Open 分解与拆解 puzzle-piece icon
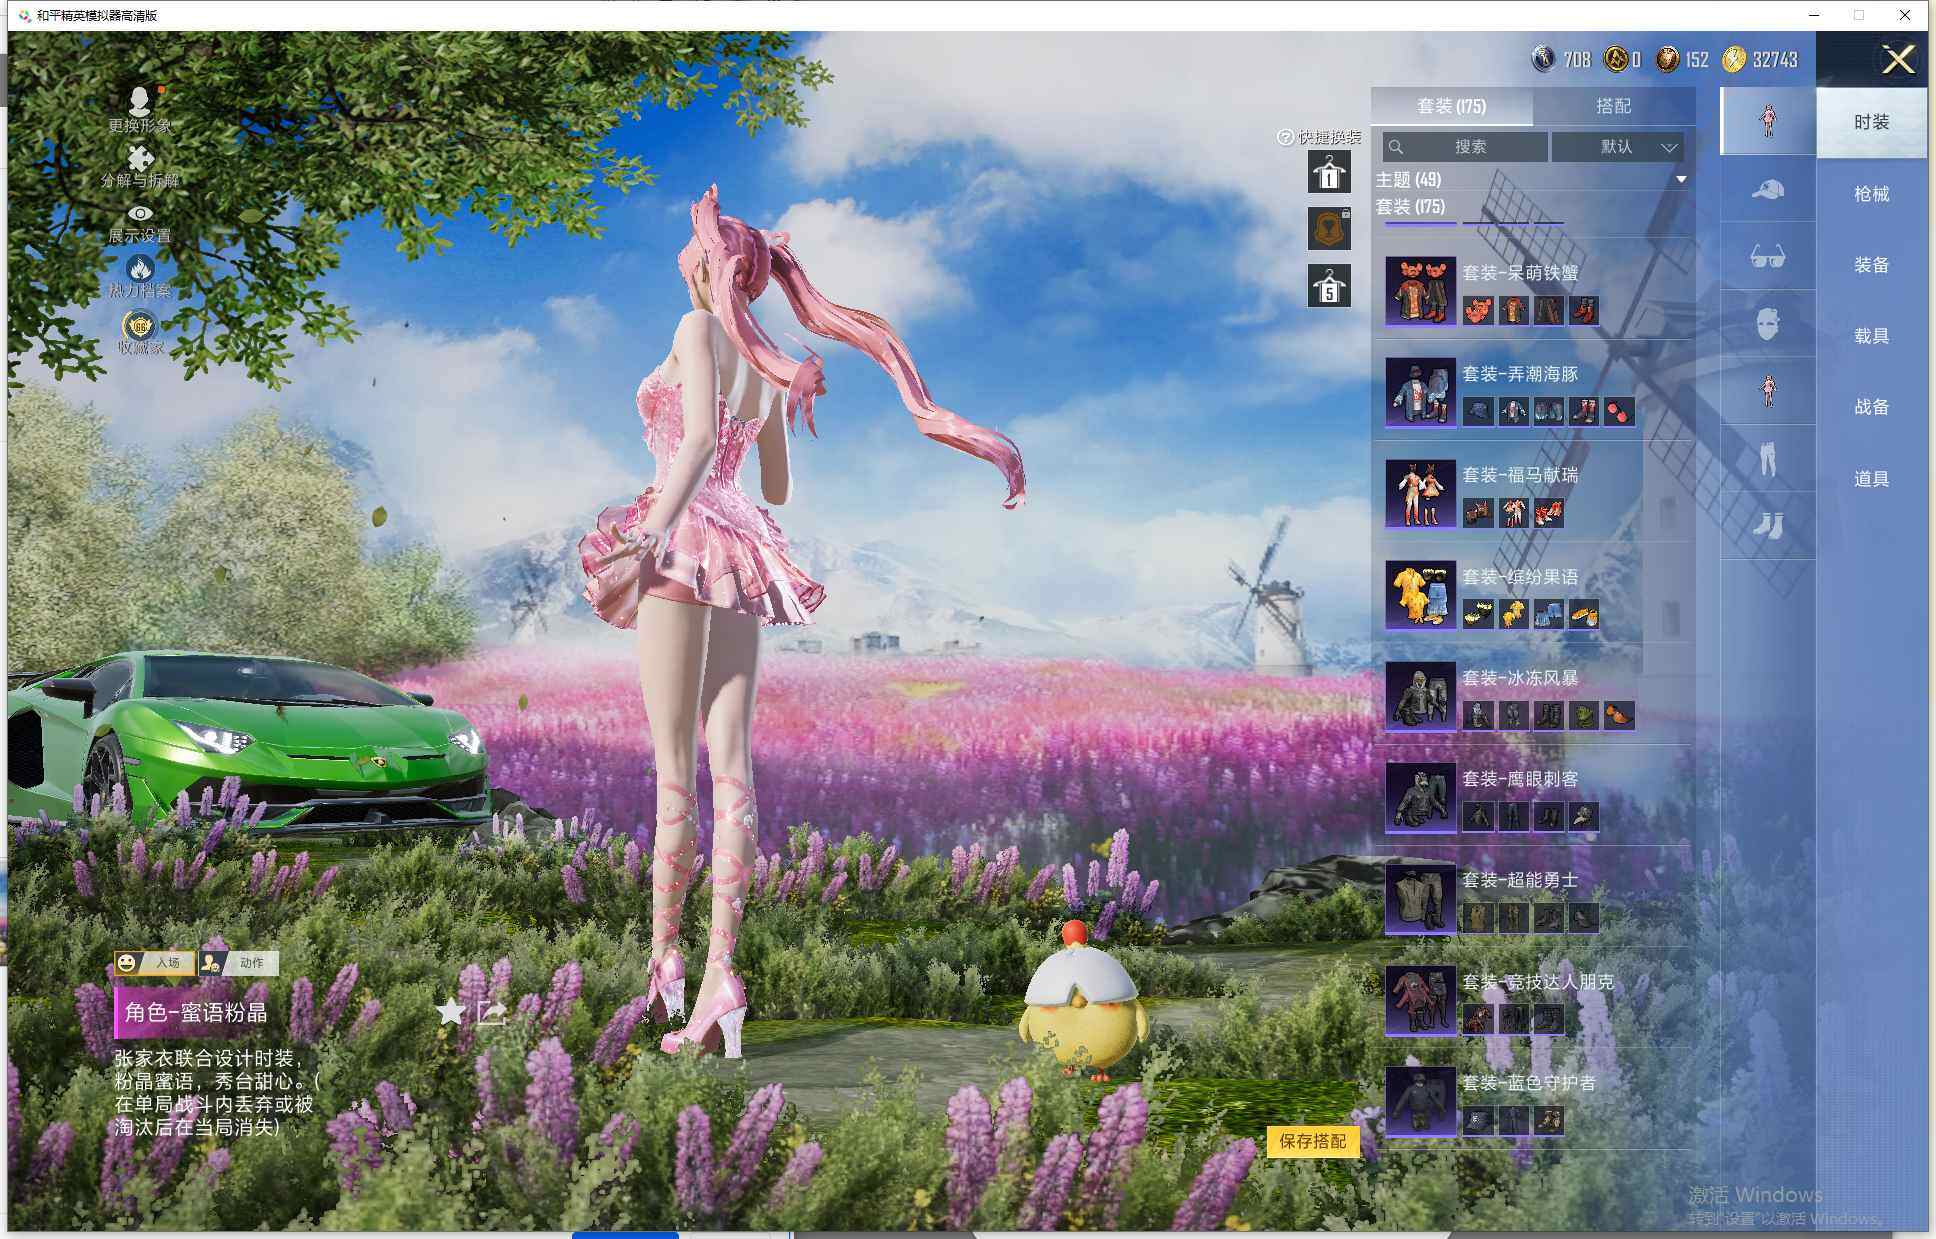 (140, 158)
